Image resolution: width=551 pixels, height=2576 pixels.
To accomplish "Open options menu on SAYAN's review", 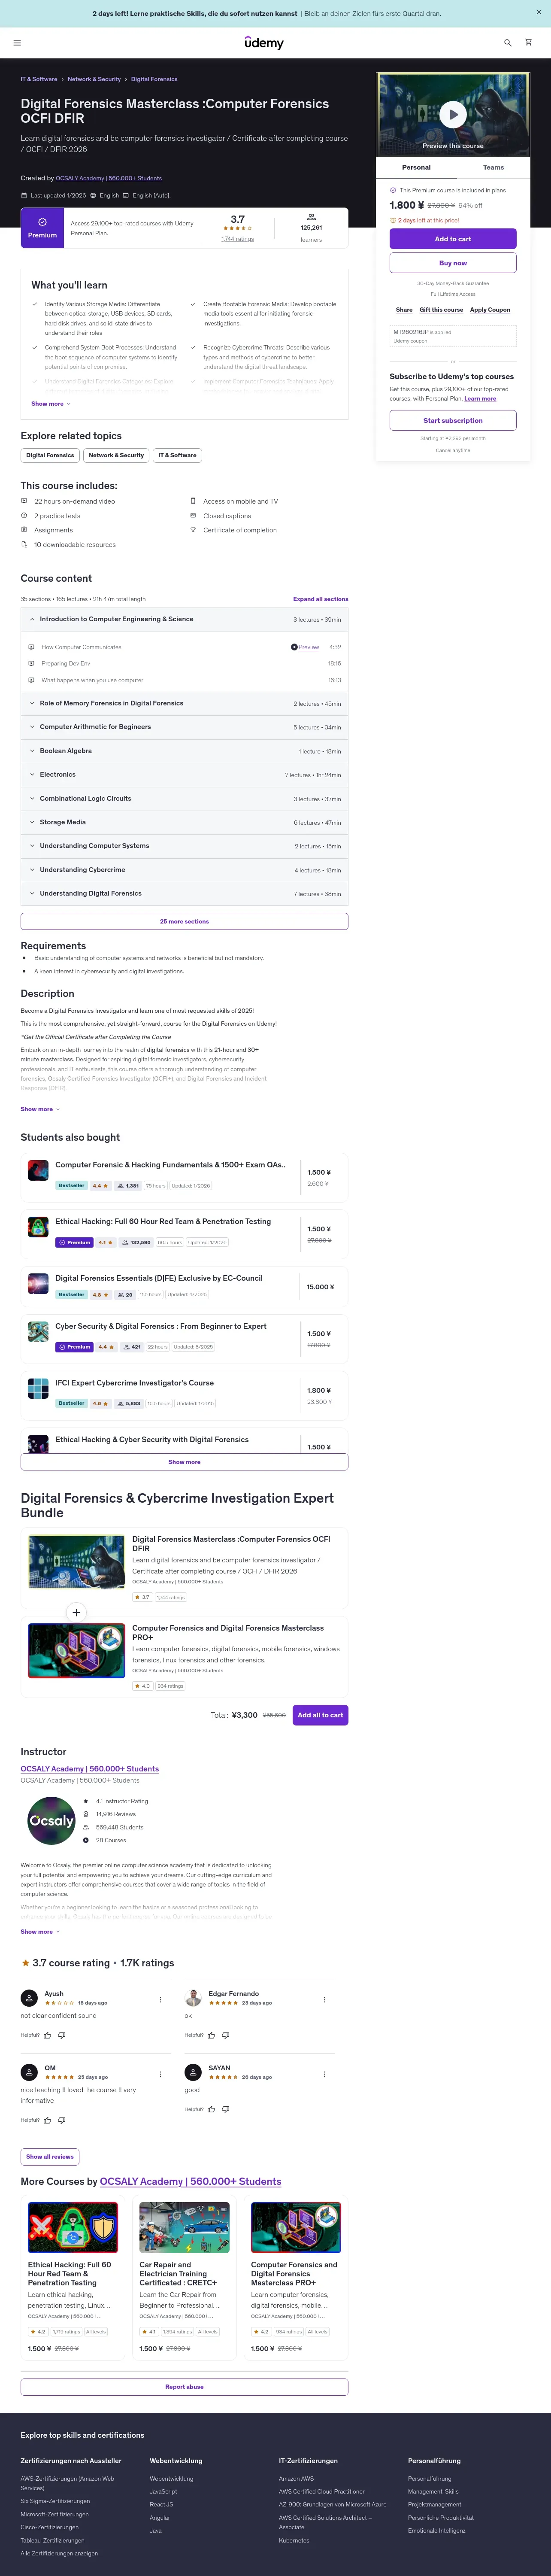I will pyautogui.click(x=324, y=2074).
